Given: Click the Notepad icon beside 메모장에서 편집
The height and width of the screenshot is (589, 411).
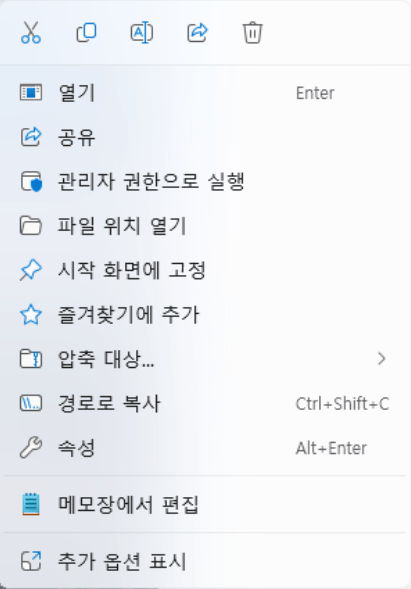Looking at the screenshot, I should coord(31,504).
